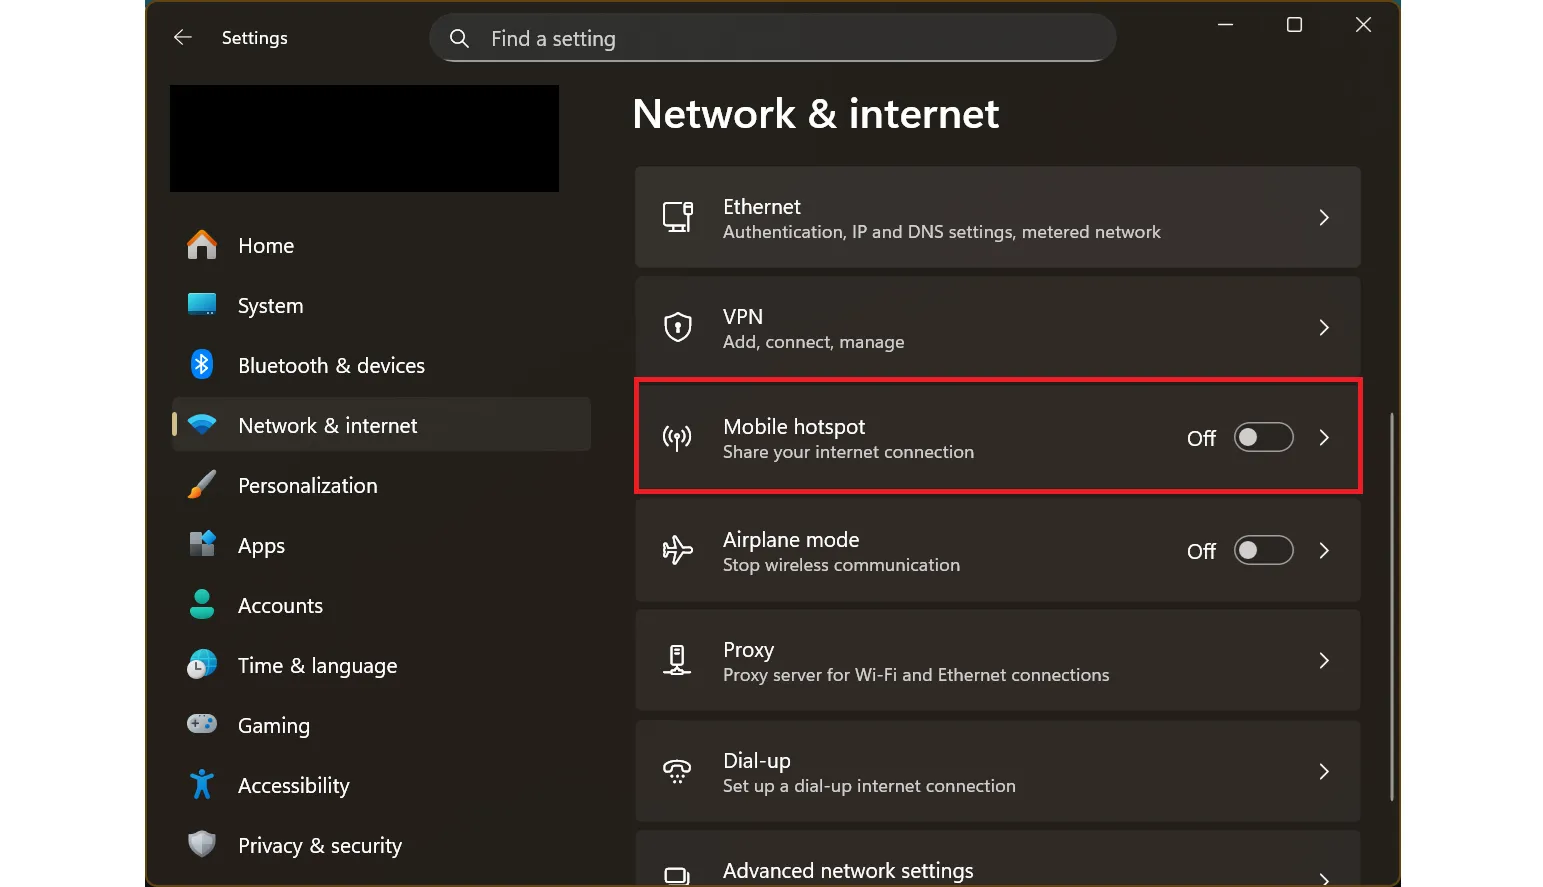Expand the Proxy settings page
1543x887 pixels.
click(1324, 660)
